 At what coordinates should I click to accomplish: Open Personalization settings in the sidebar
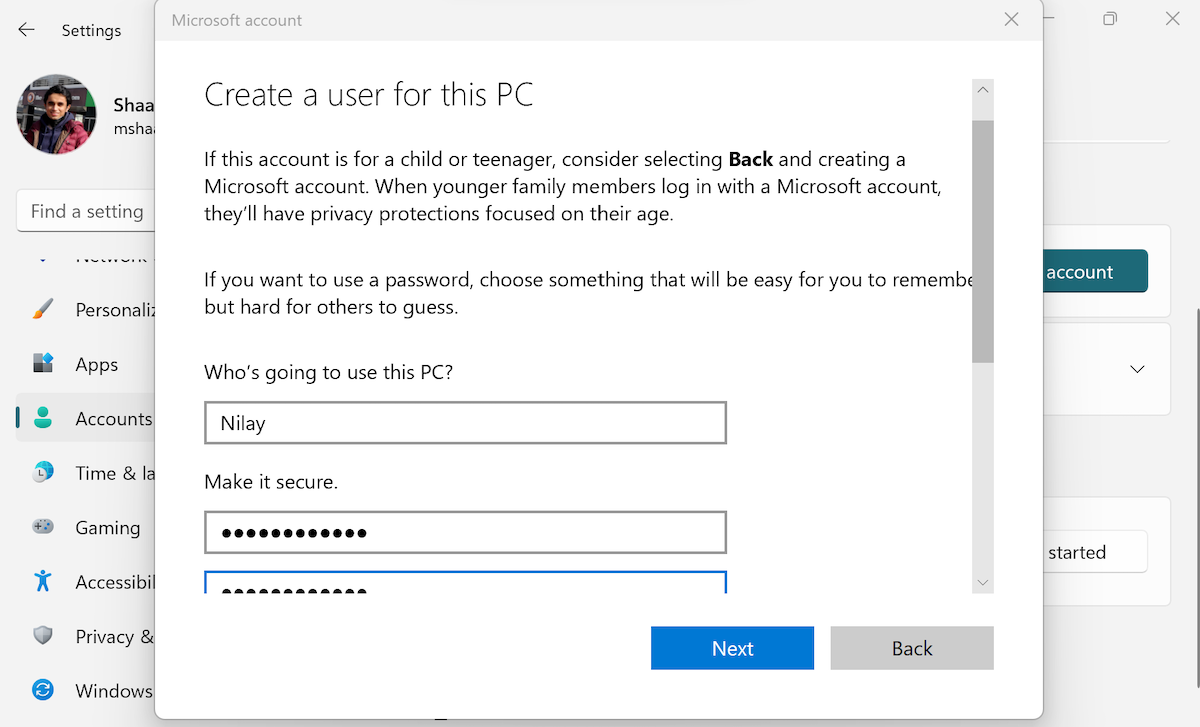coord(43,309)
